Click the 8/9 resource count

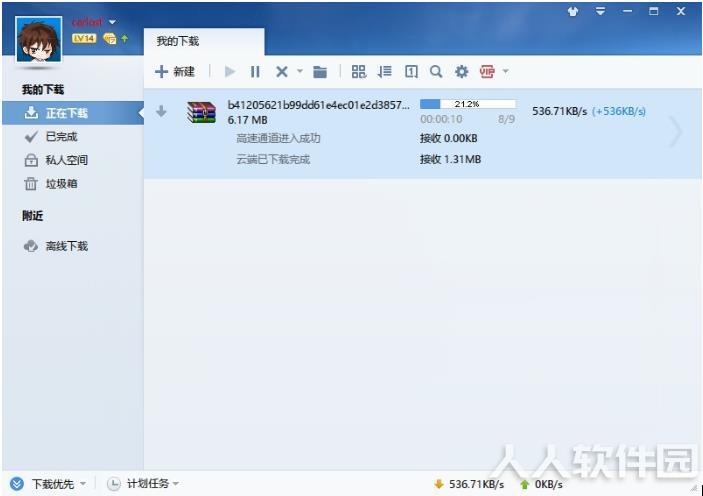(506, 119)
